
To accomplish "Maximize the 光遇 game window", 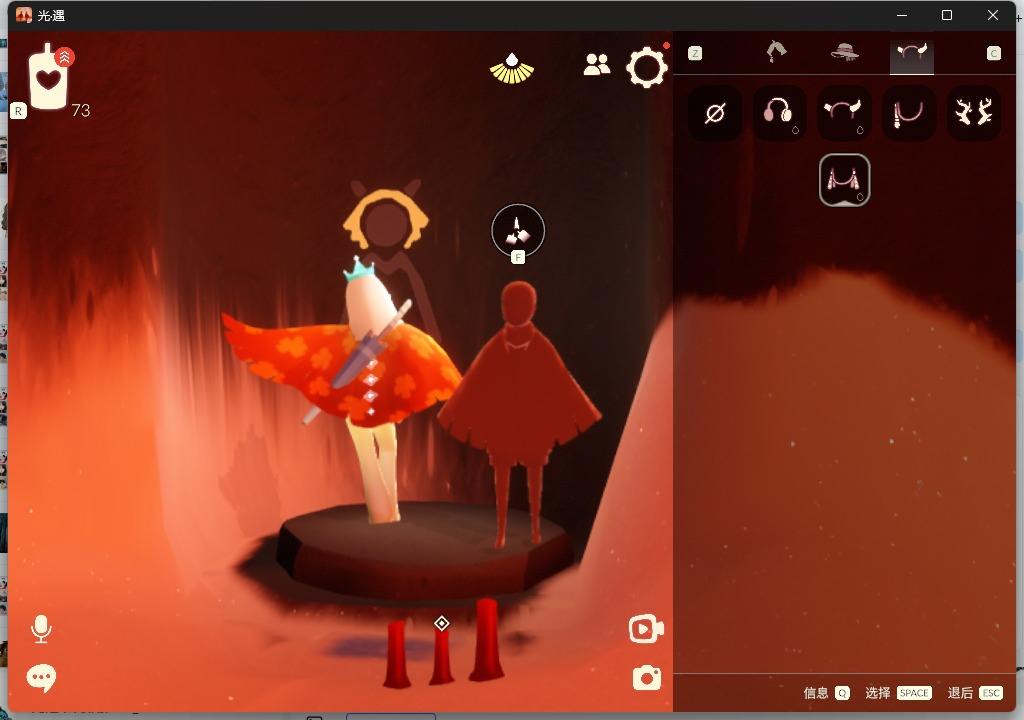I will [x=947, y=15].
